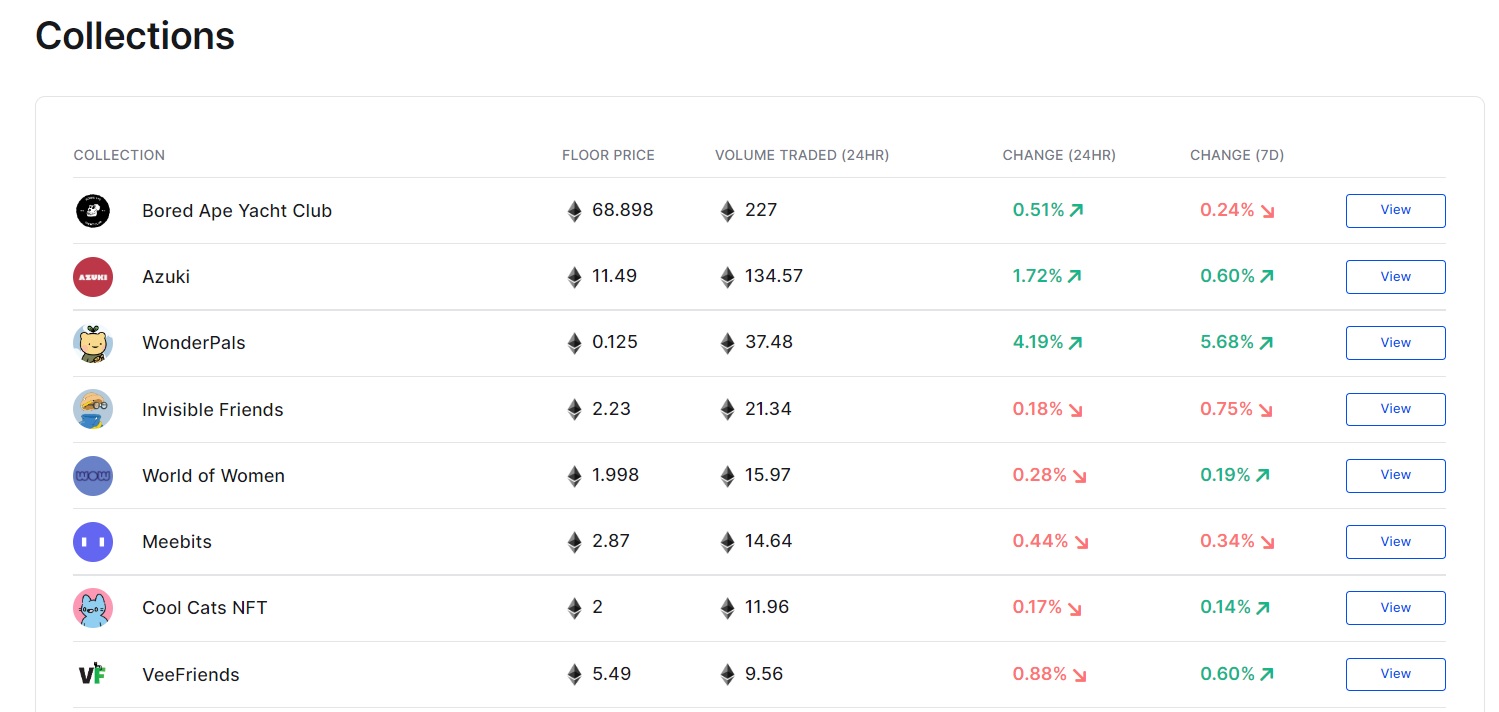Click Ethereum icon beside volume 15.97
The width and height of the screenshot is (1499, 712).
[x=727, y=476]
